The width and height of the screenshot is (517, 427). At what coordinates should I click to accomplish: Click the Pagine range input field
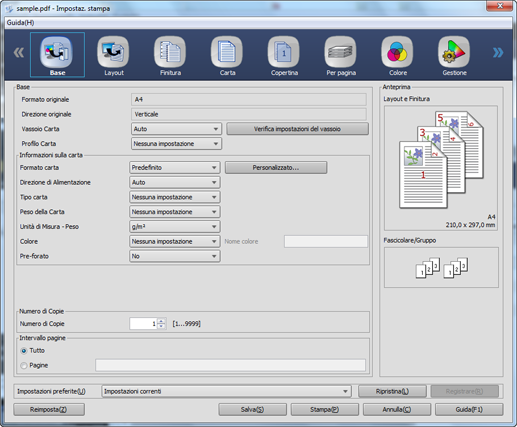coord(230,365)
